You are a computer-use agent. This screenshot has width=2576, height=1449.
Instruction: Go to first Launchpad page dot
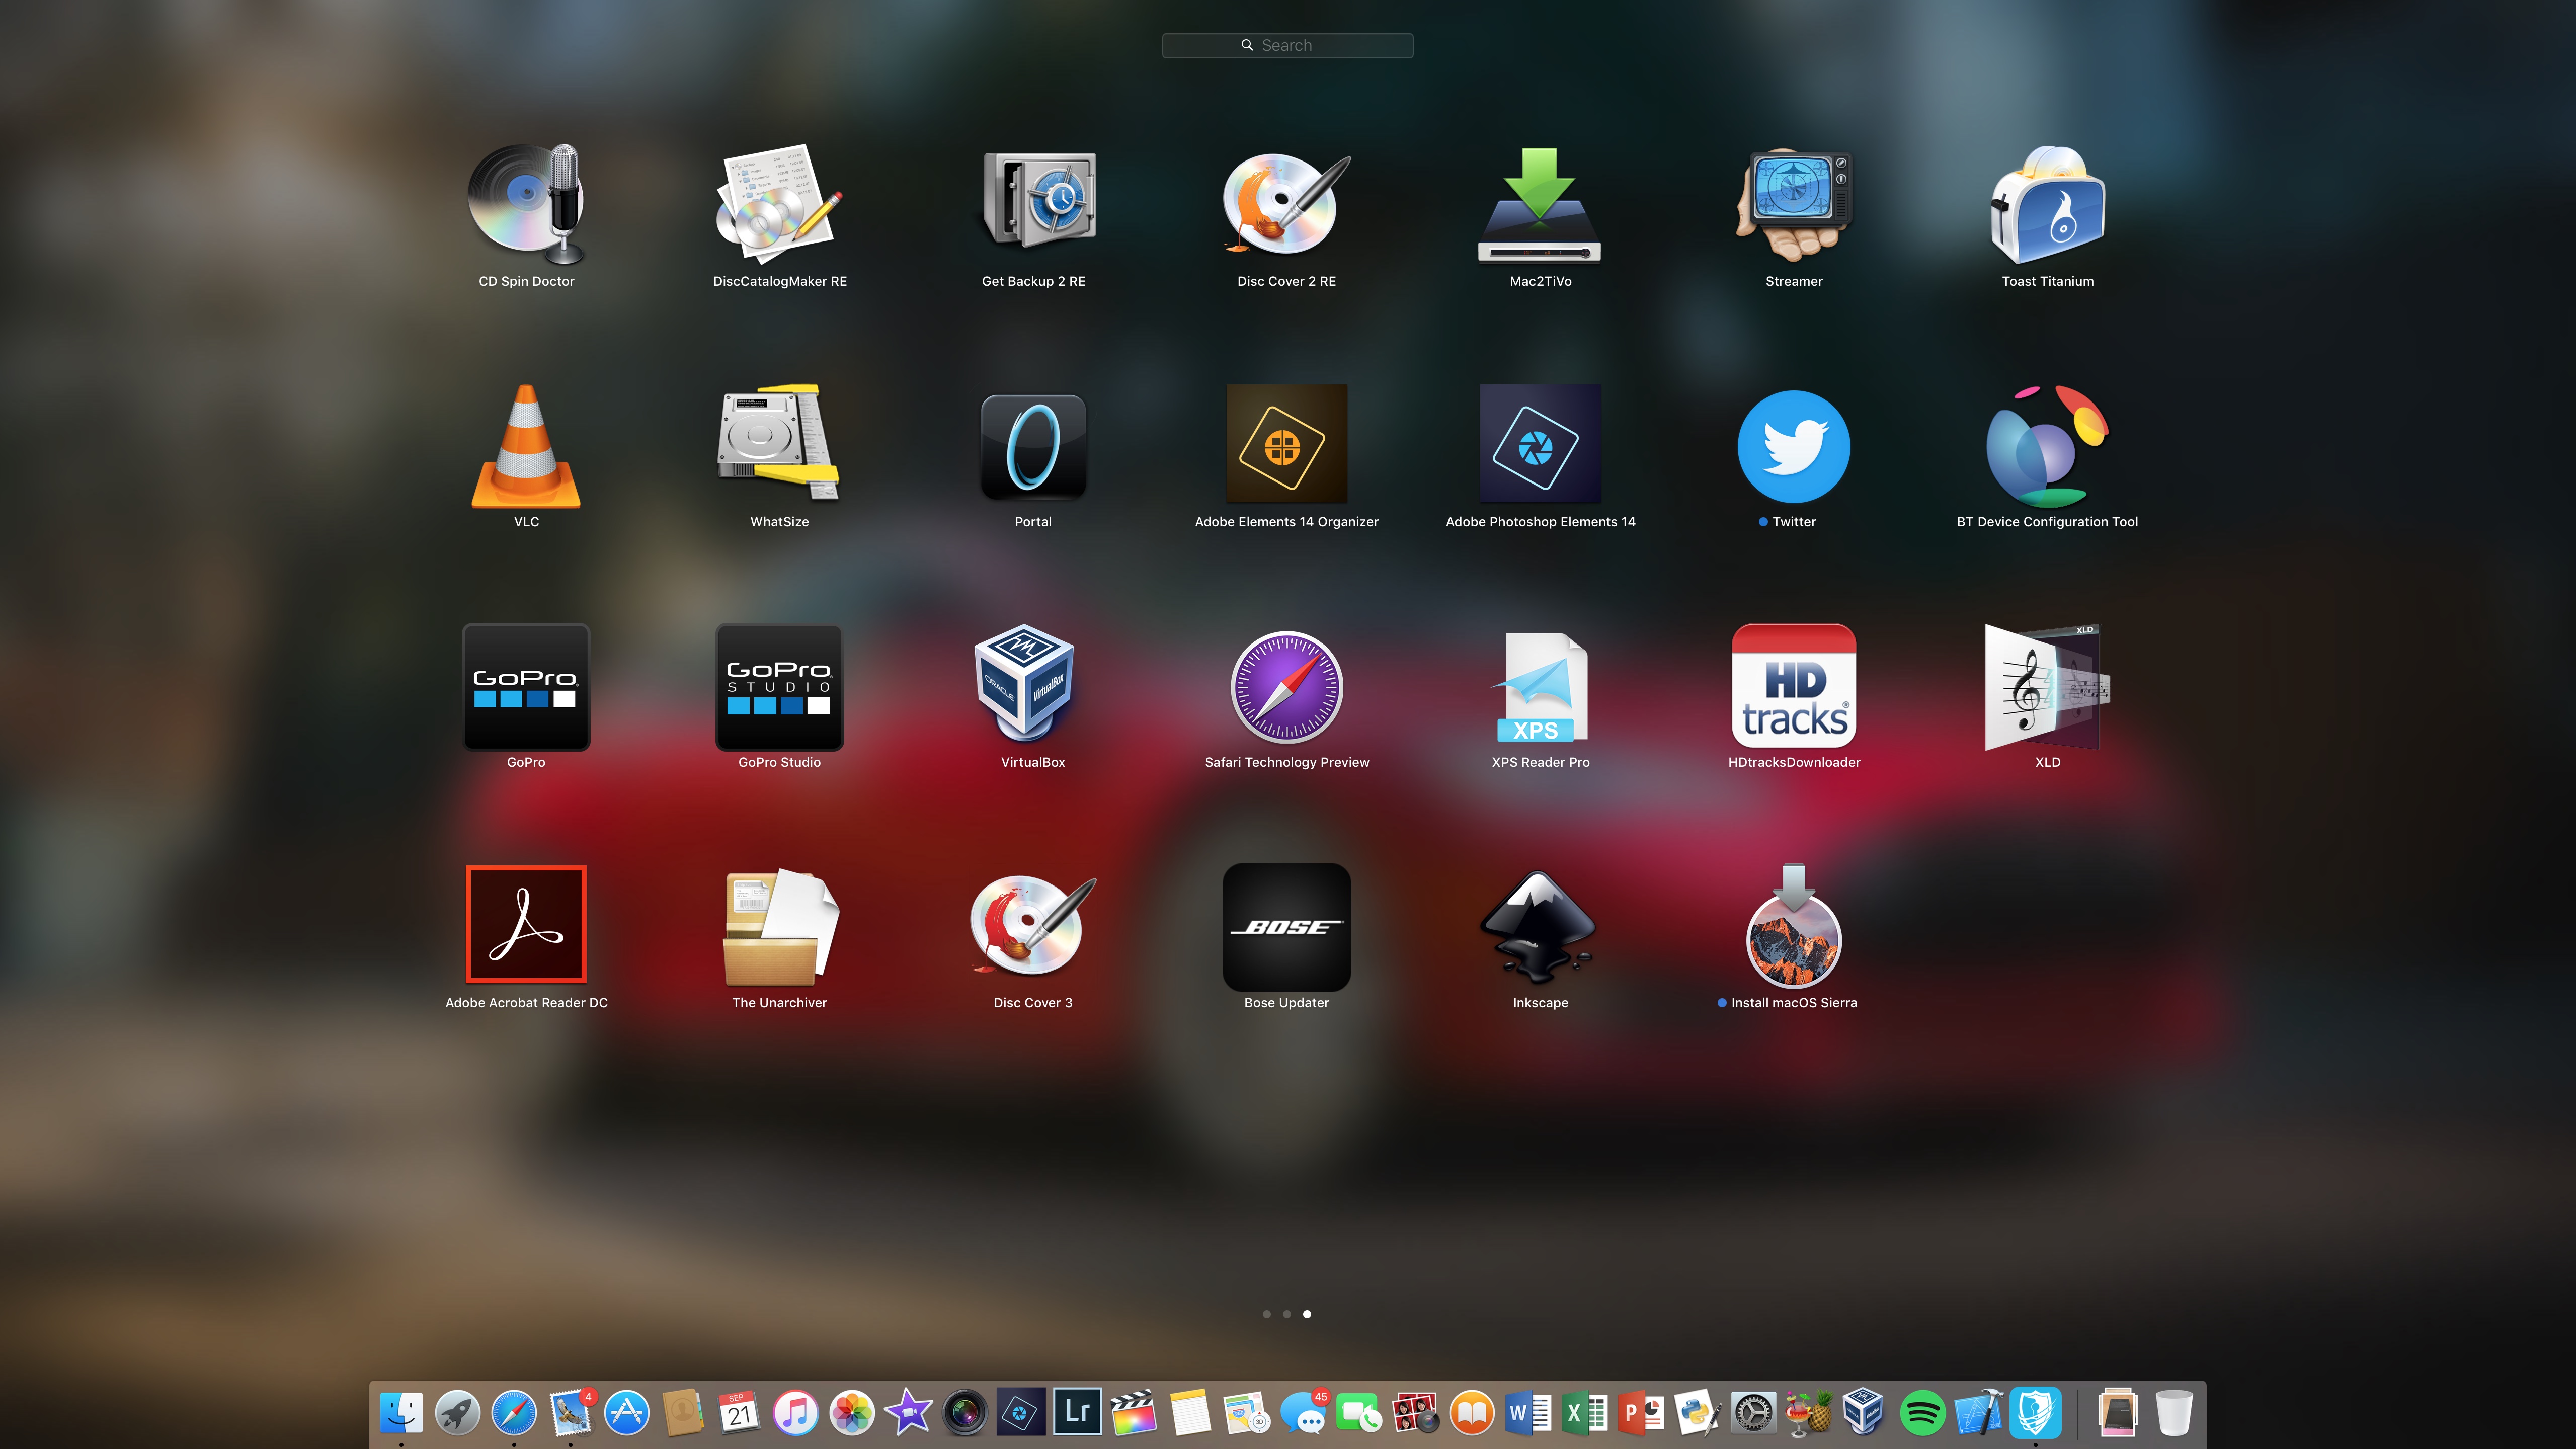pyautogui.click(x=1267, y=1314)
